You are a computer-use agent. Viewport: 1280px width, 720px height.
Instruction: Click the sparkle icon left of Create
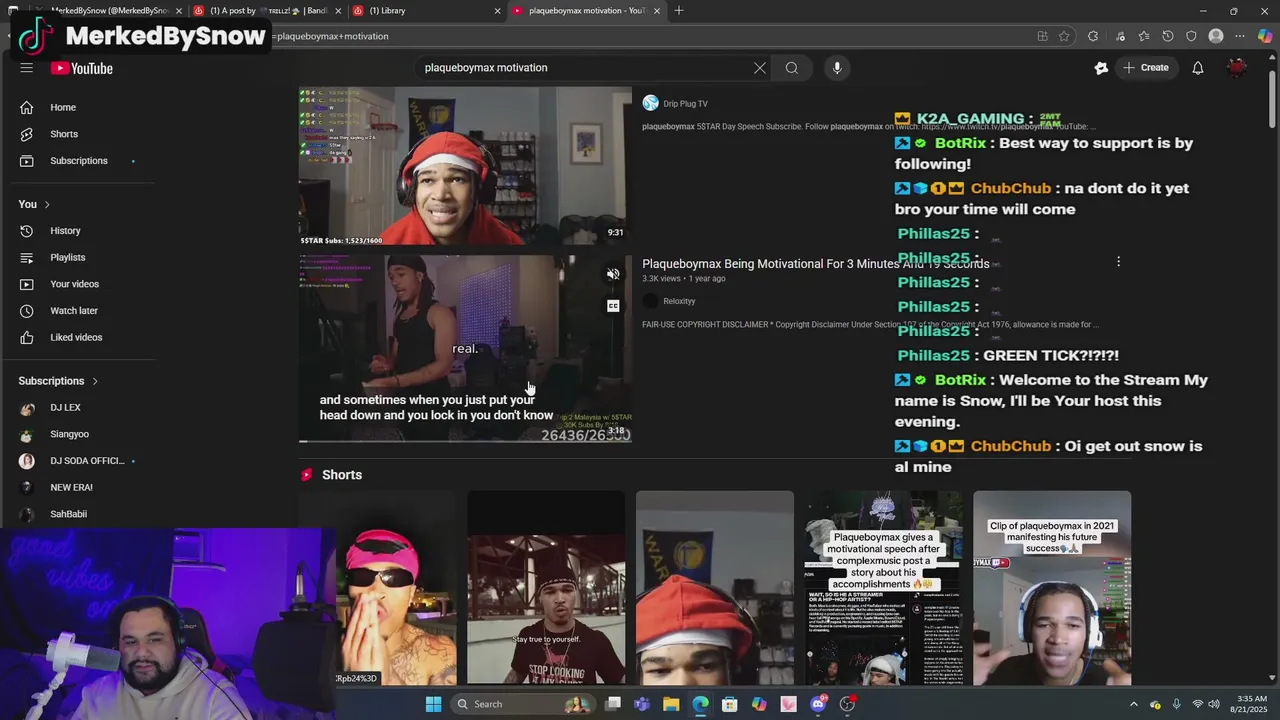1101,68
